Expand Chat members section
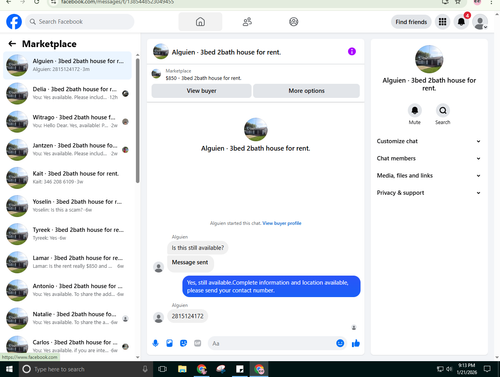Image resolution: width=500 pixels, height=377 pixels. (x=429, y=158)
